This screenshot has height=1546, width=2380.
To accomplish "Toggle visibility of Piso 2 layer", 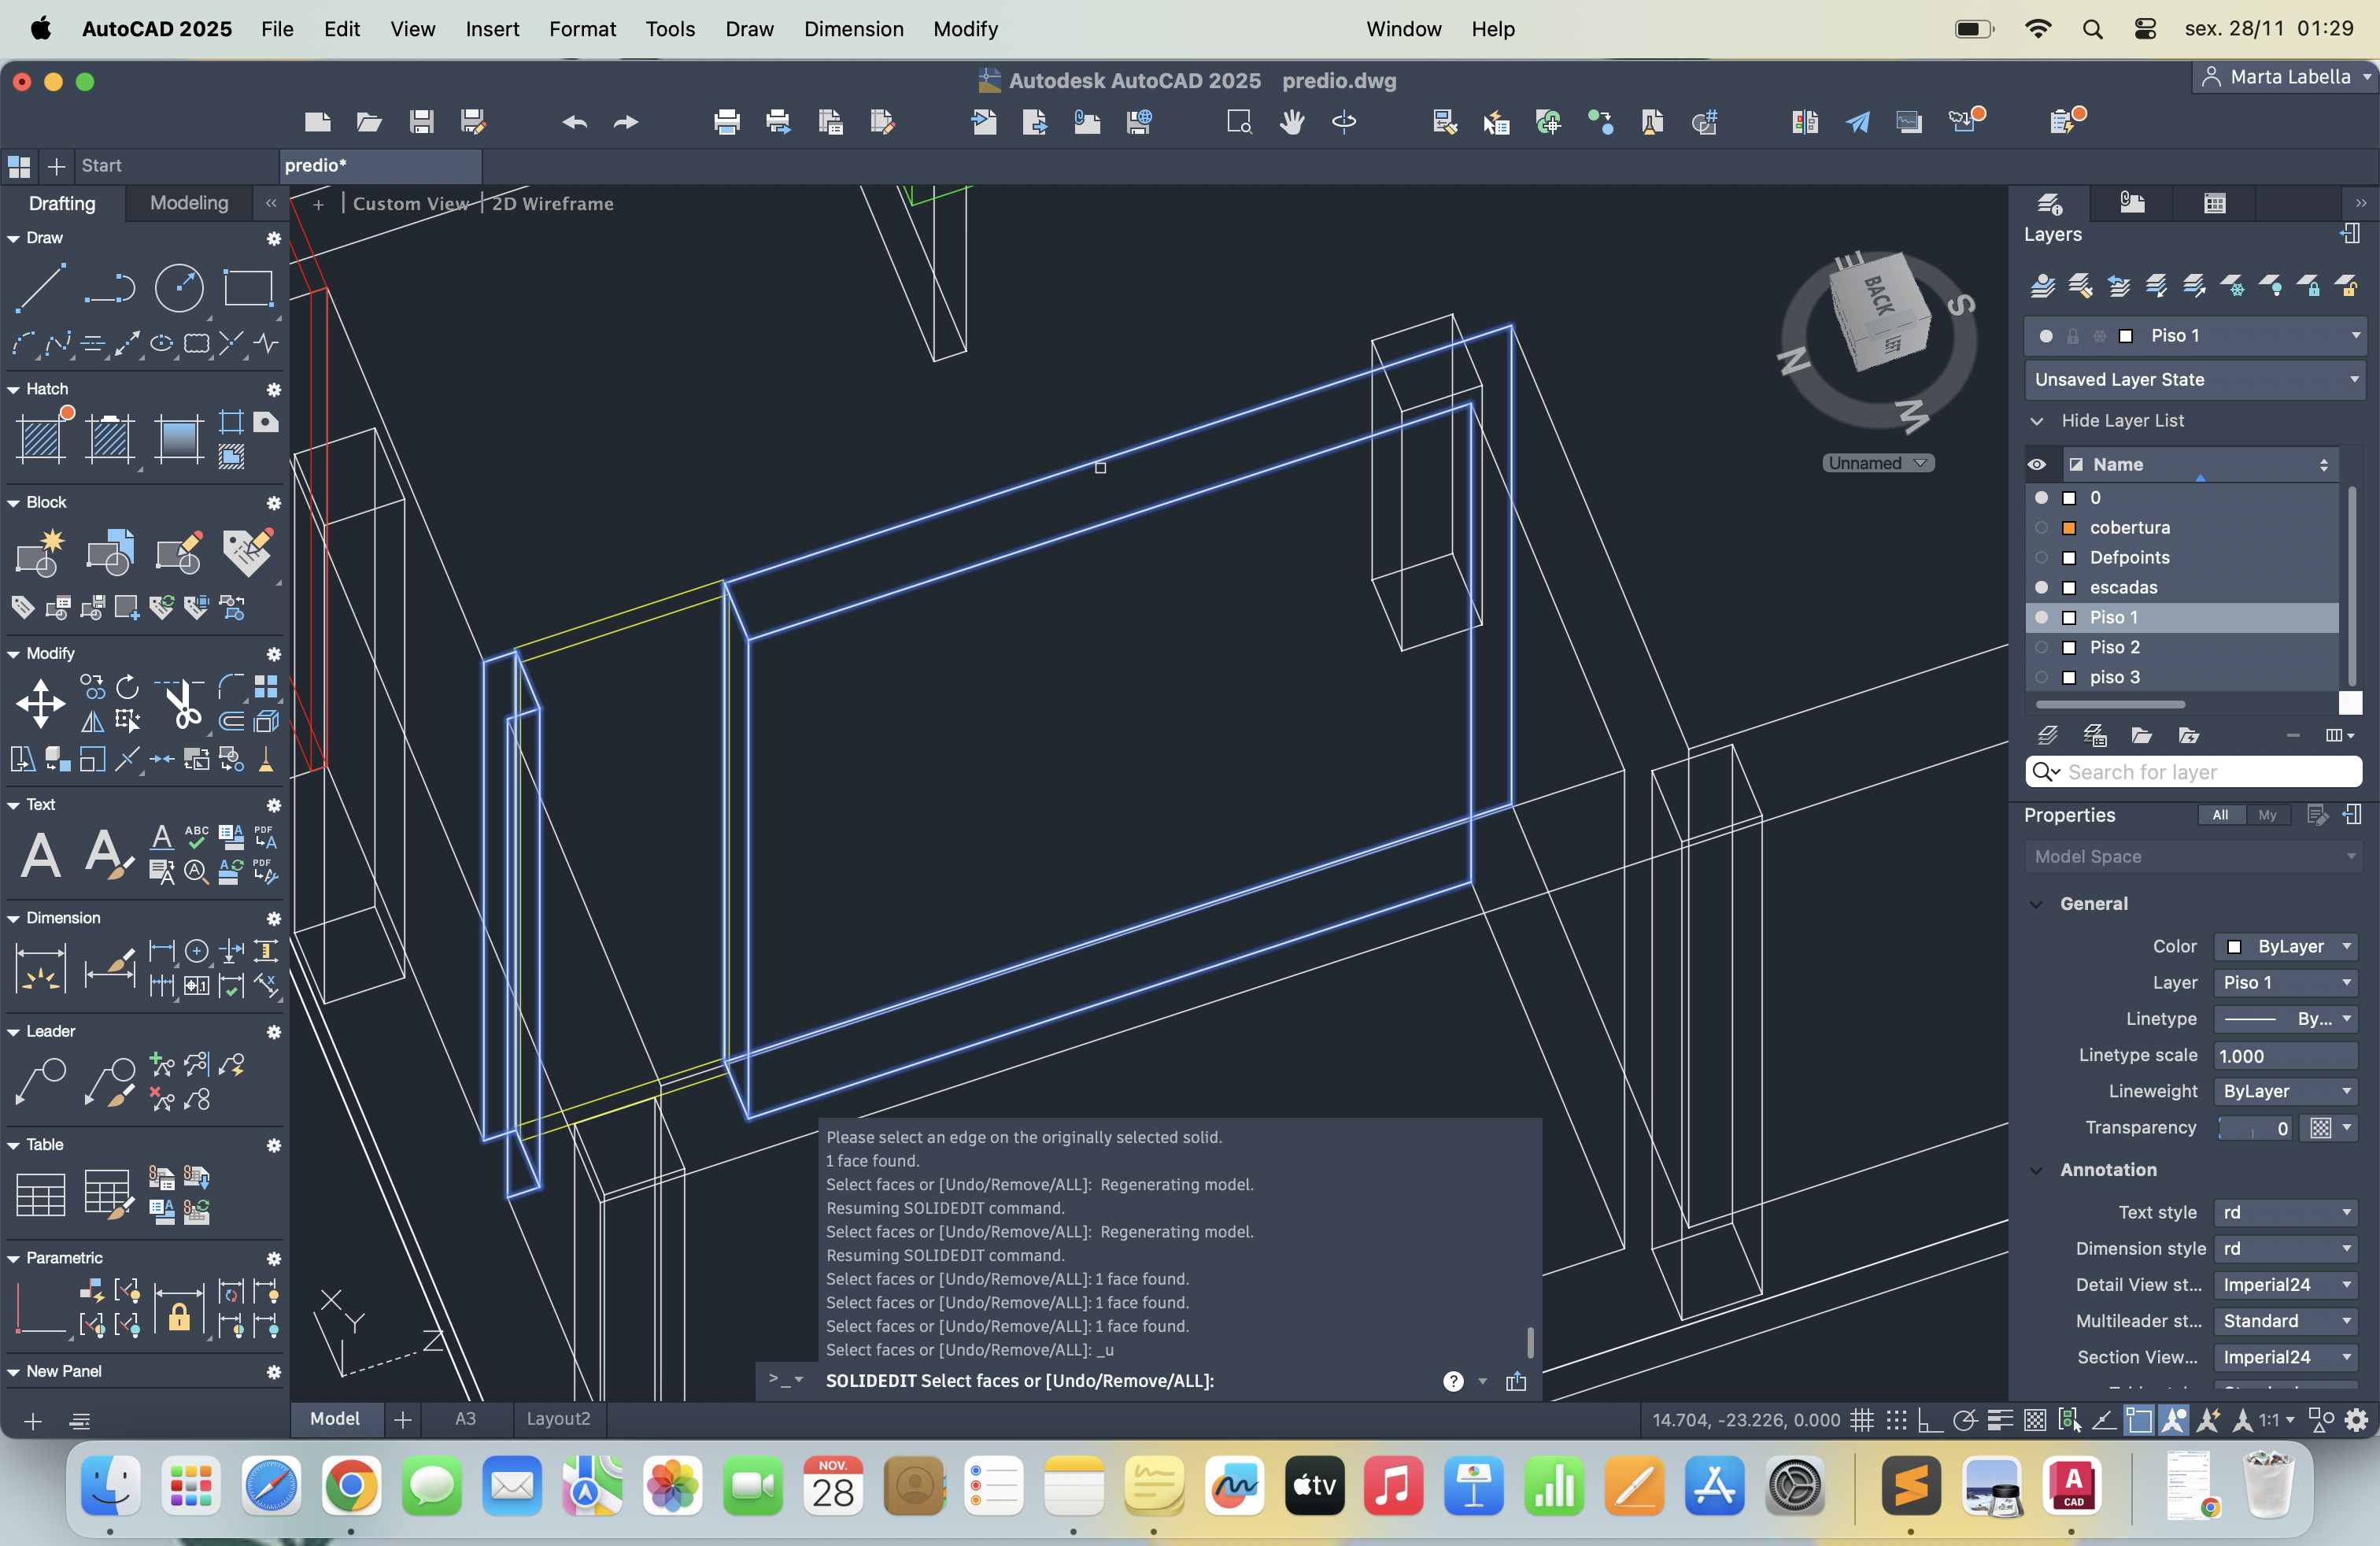I will point(2041,647).
